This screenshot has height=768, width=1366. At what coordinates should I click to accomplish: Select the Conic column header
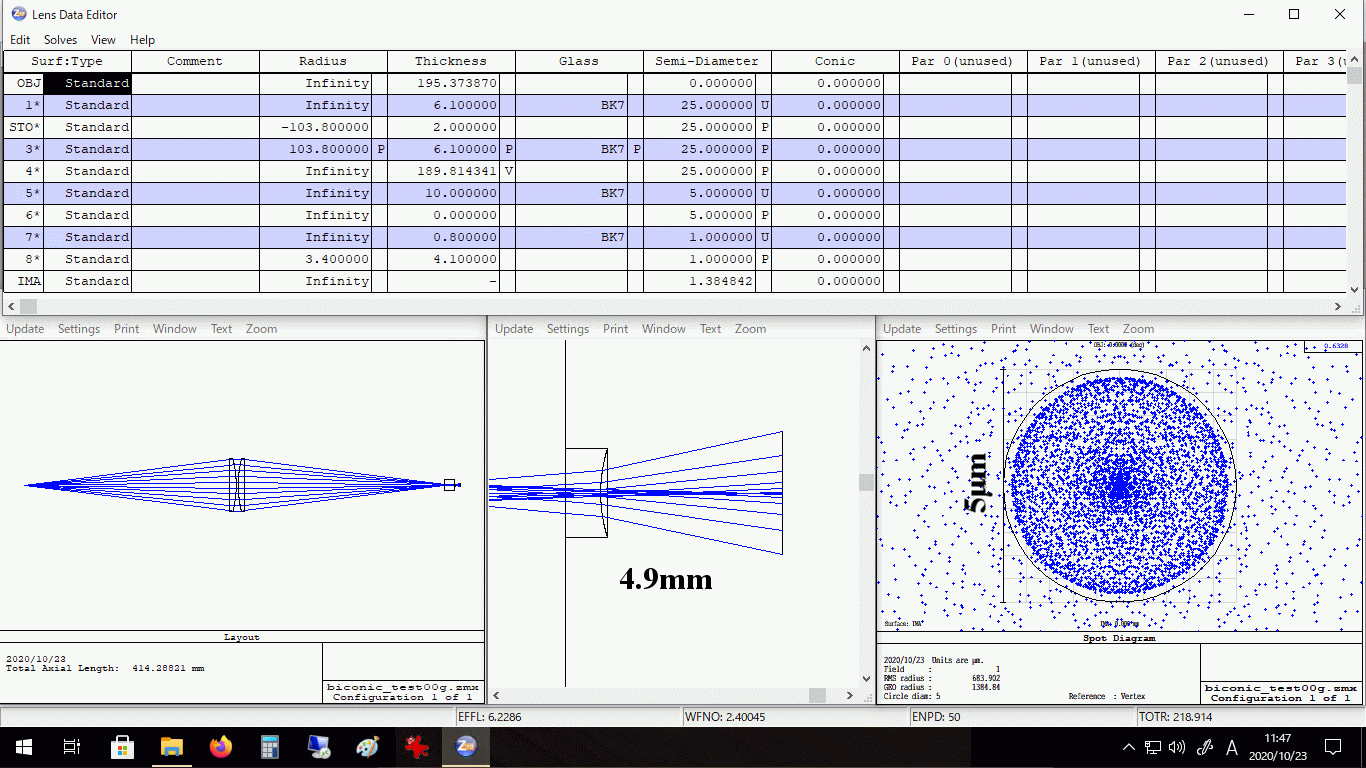[x=835, y=61]
